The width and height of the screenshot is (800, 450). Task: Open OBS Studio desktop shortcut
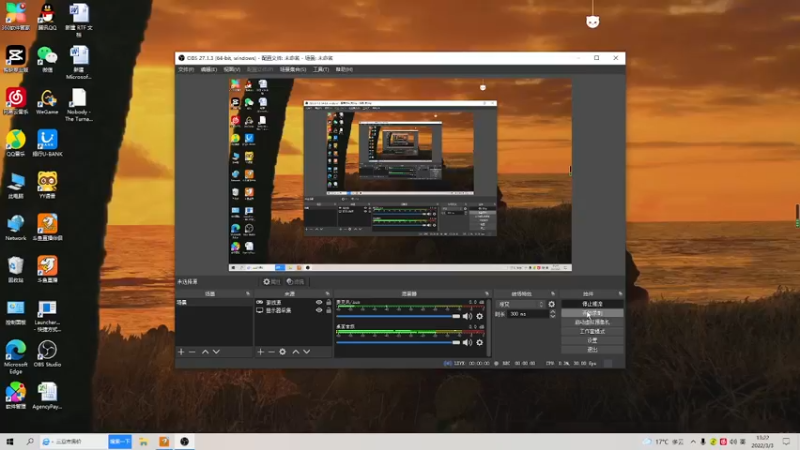(47, 354)
